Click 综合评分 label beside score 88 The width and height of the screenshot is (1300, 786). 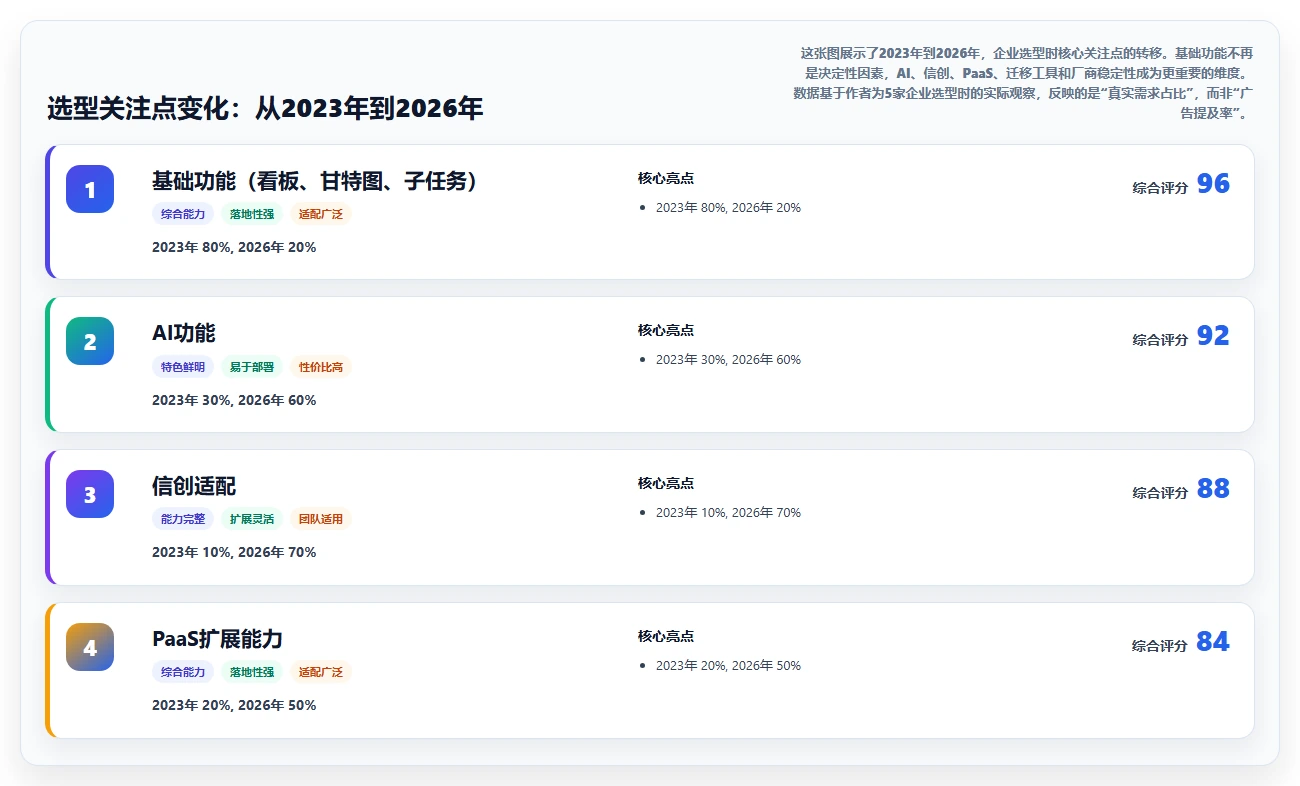[x=1160, y=493]
